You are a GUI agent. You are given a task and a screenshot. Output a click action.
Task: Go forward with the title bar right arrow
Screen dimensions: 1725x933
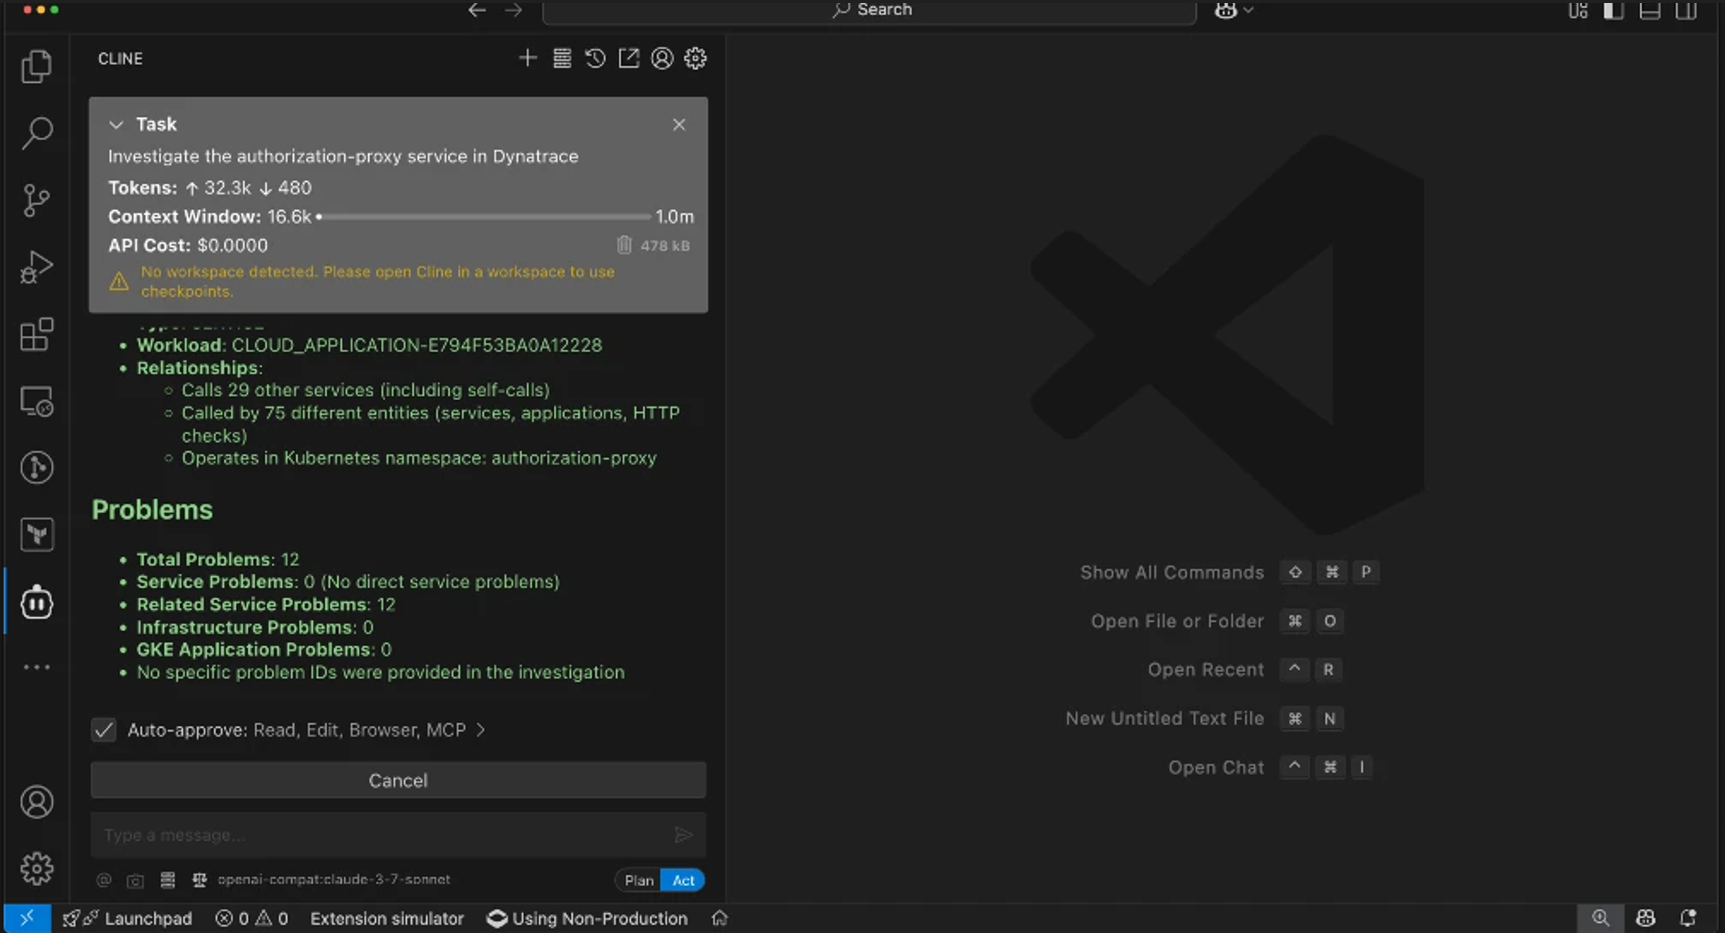click(513, 10)
